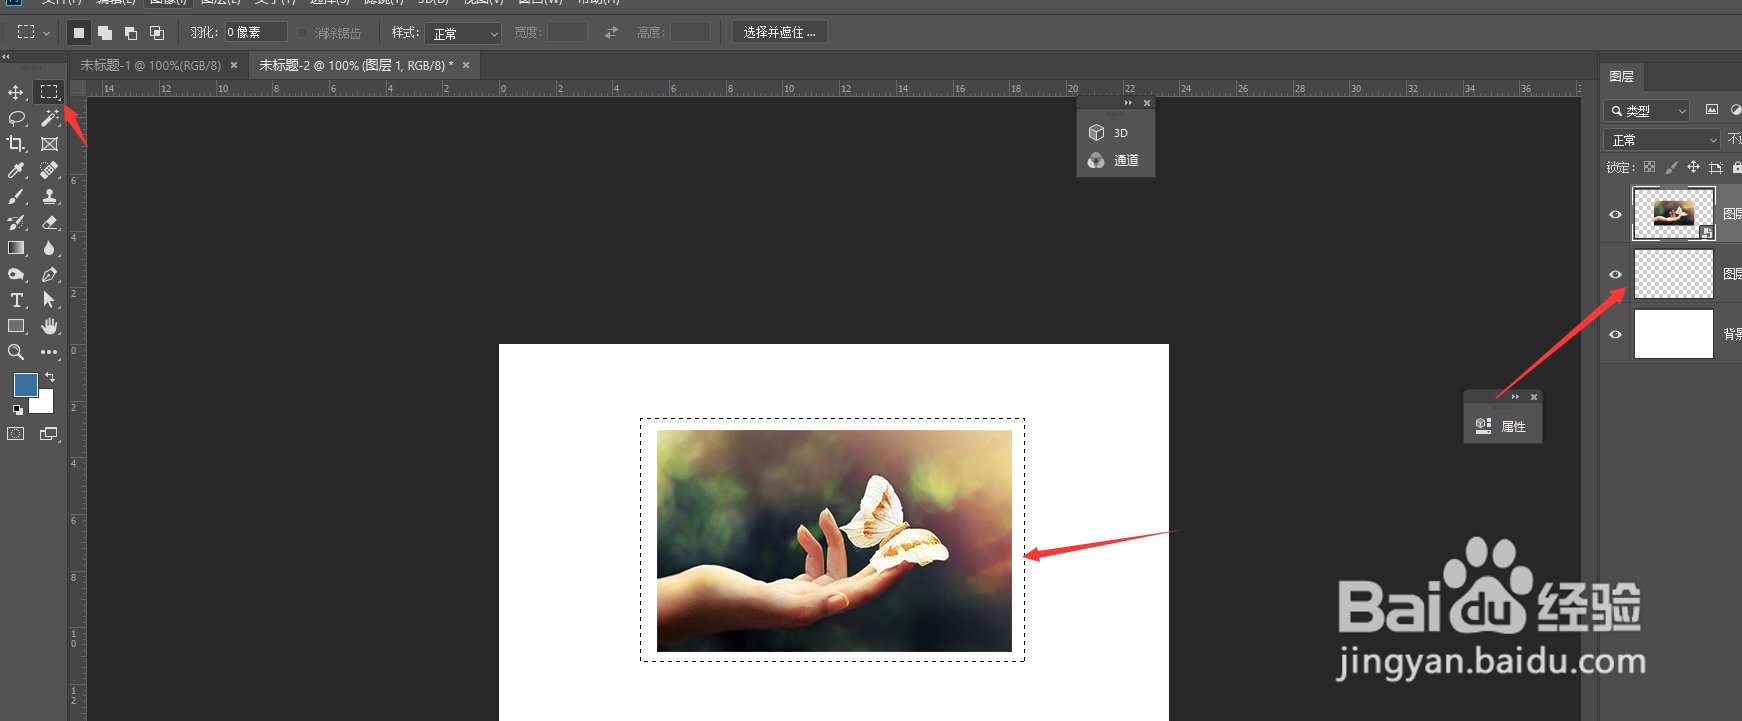Viewport: 1742px width, 721px height.
Task: Select the Eyedropper tool
Action: pyautogui.click(x=16, y=170)
